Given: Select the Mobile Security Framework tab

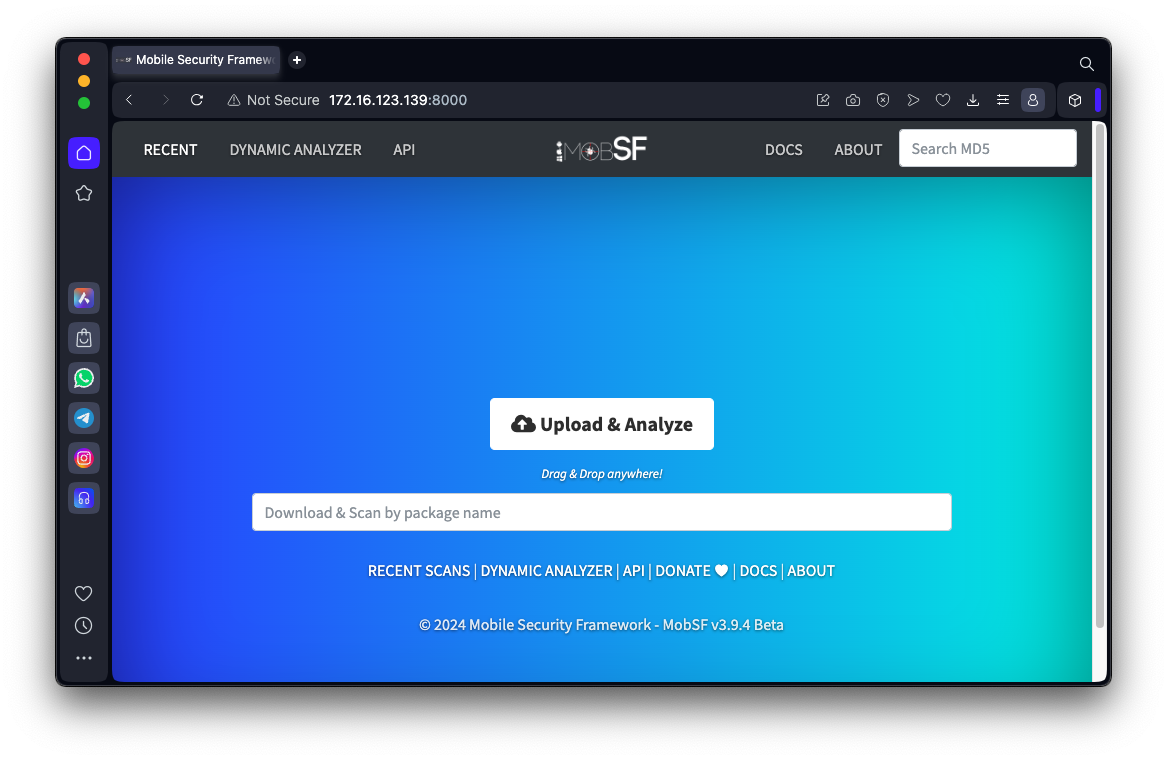Looking at the screenshot, I should 196,60.
